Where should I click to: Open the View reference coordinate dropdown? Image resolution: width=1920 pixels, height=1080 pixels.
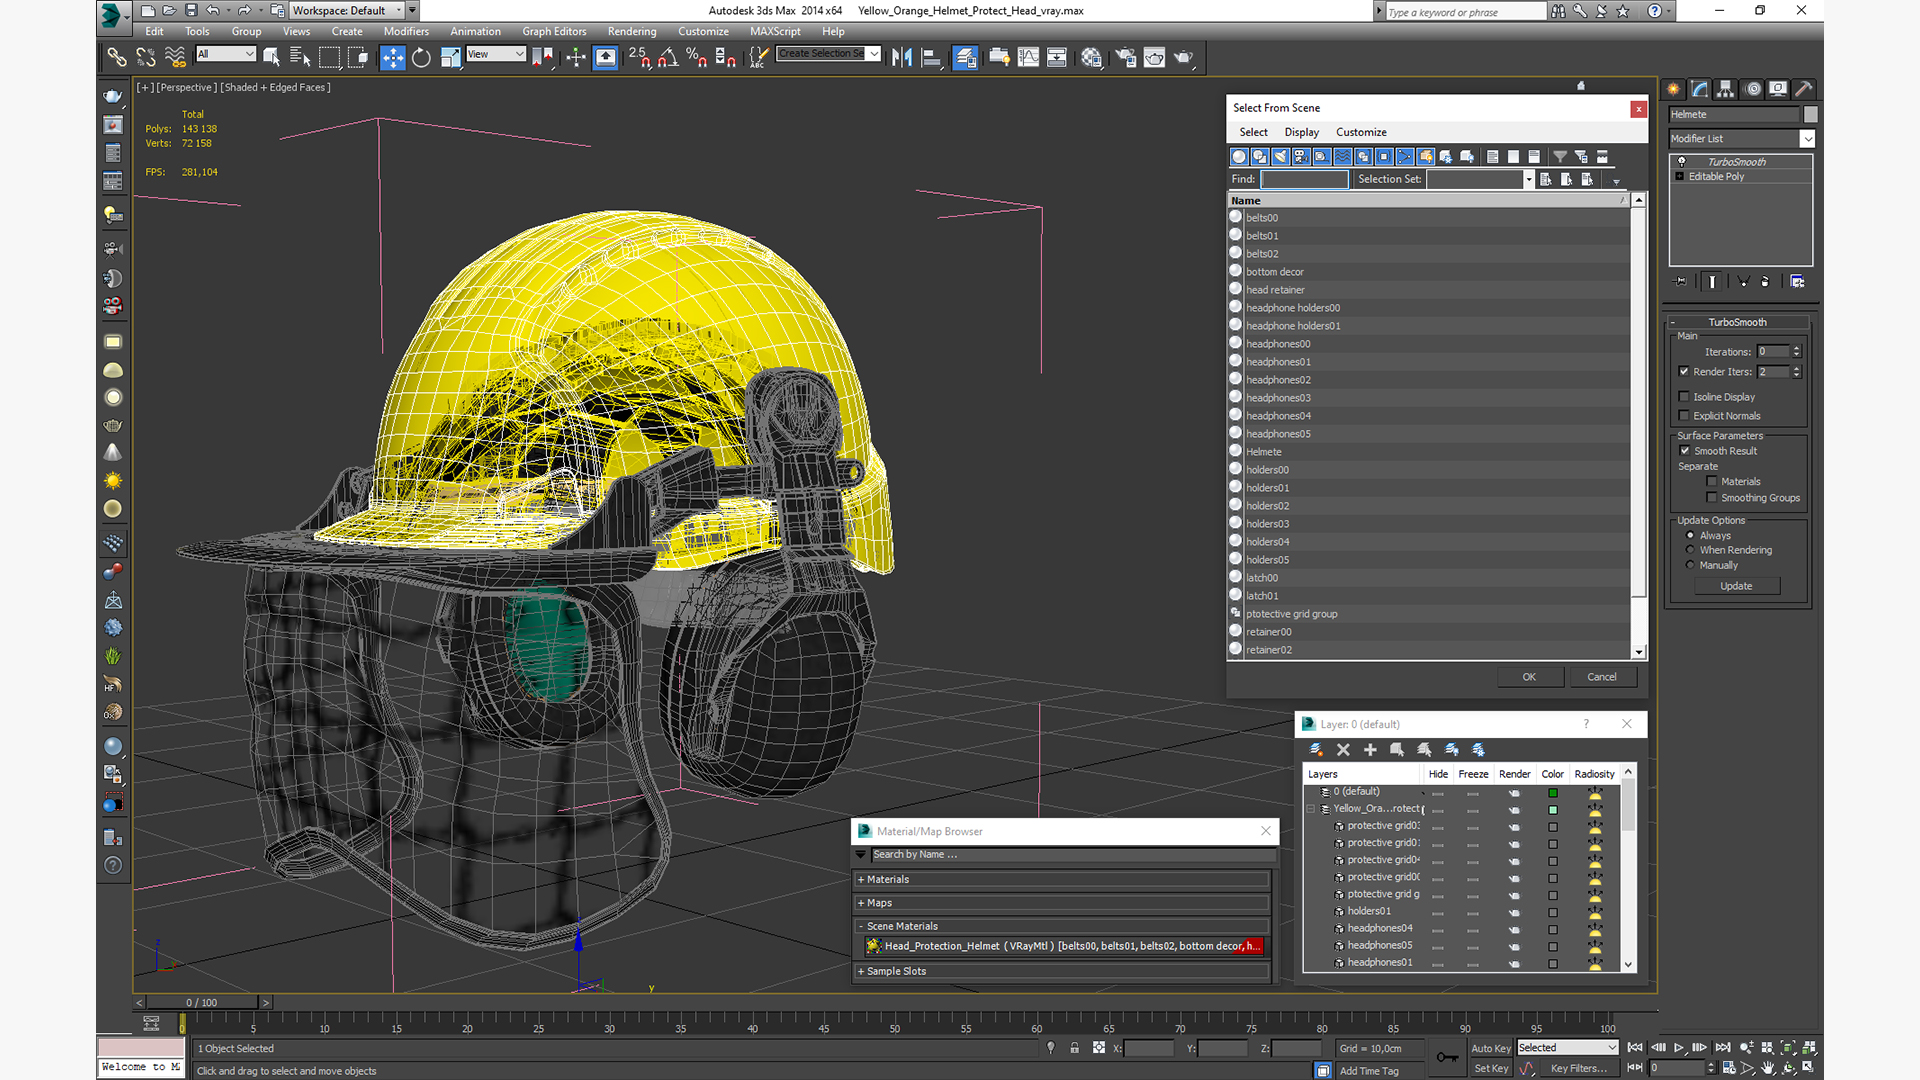496,54
